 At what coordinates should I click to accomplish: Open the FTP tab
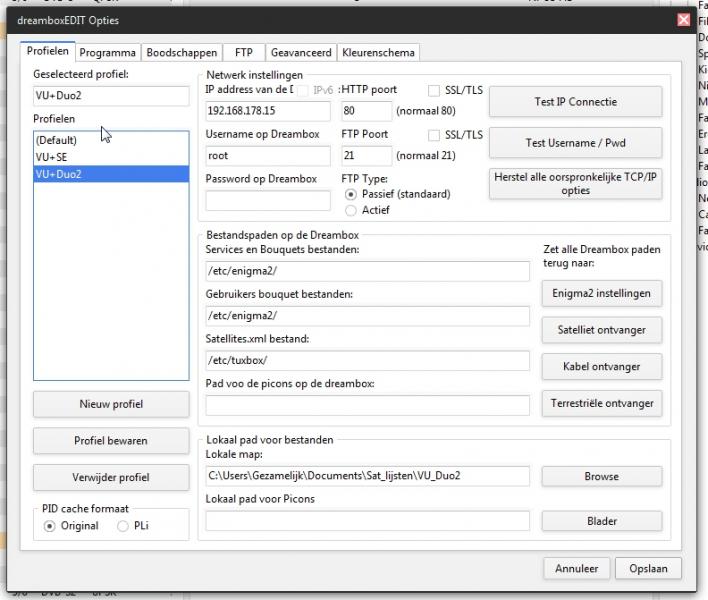coord(243,52)
